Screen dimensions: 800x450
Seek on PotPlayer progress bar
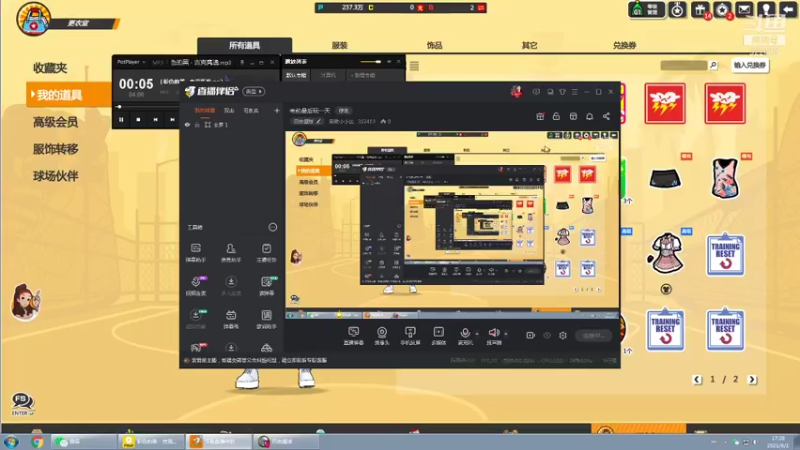(146, 107)
